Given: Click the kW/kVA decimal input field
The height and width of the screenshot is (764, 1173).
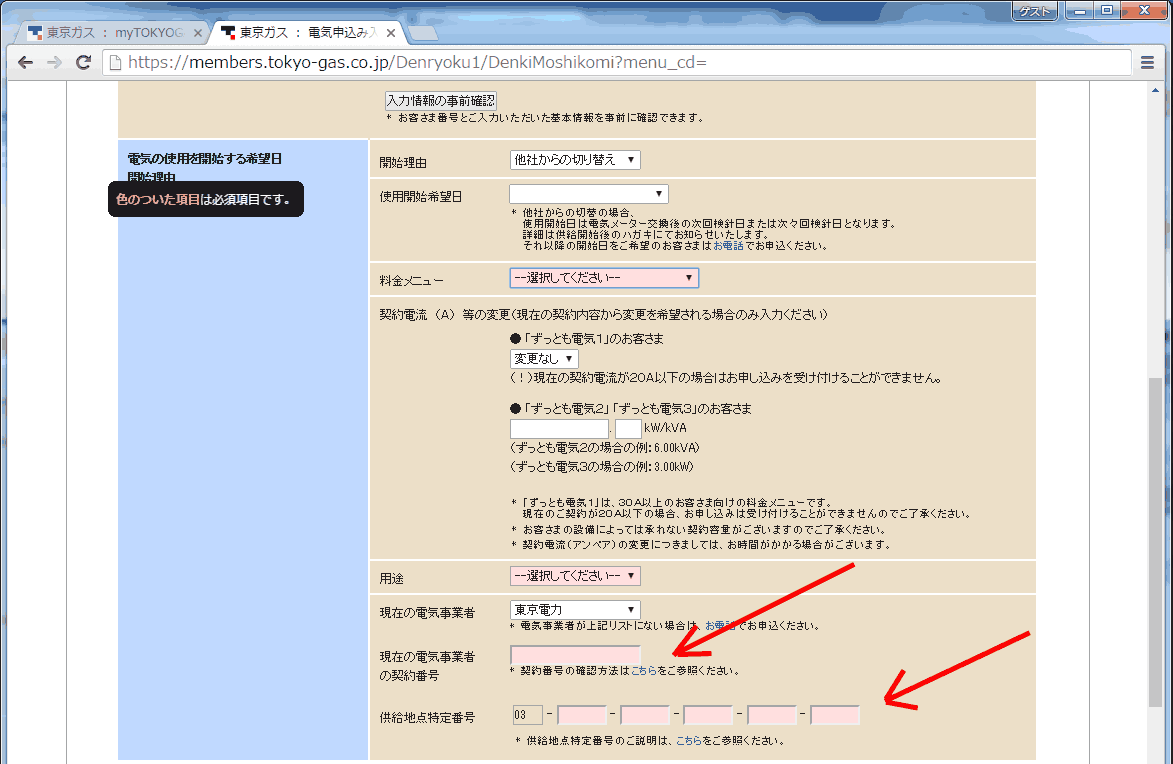Looking at the screenshot, I should (x=628, y=428).
